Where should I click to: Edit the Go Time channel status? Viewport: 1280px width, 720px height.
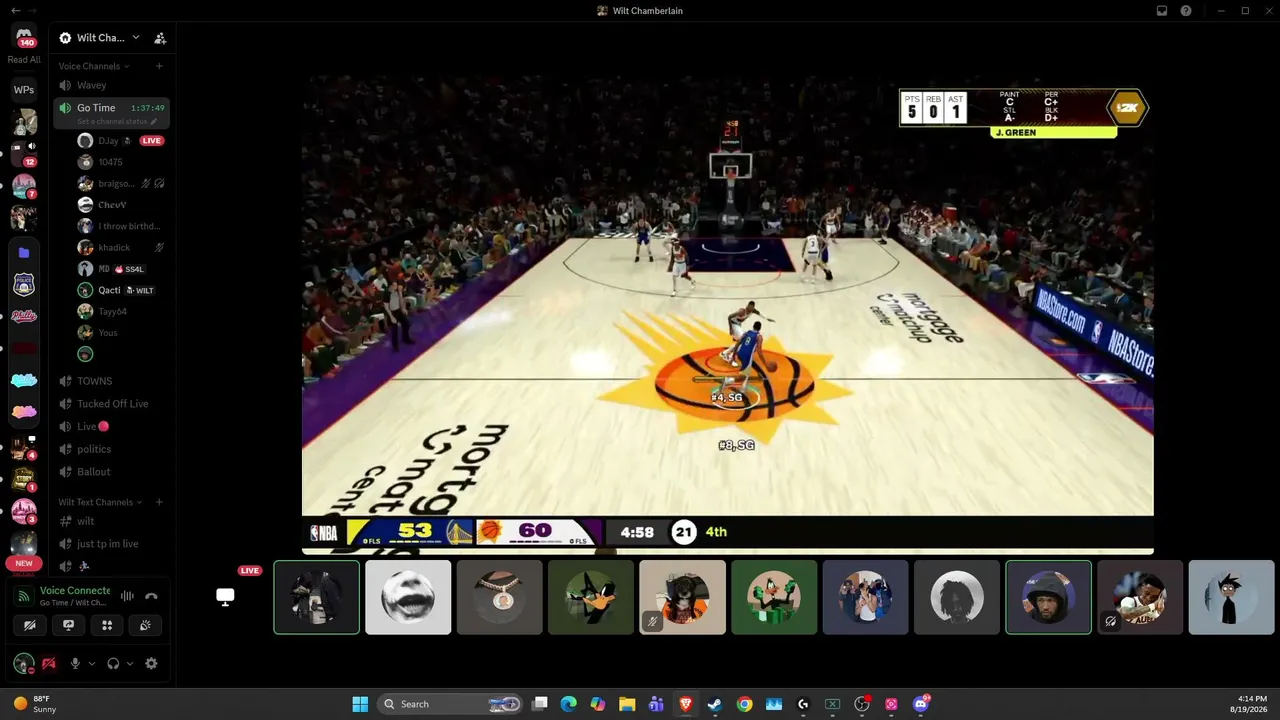point(117,121)
